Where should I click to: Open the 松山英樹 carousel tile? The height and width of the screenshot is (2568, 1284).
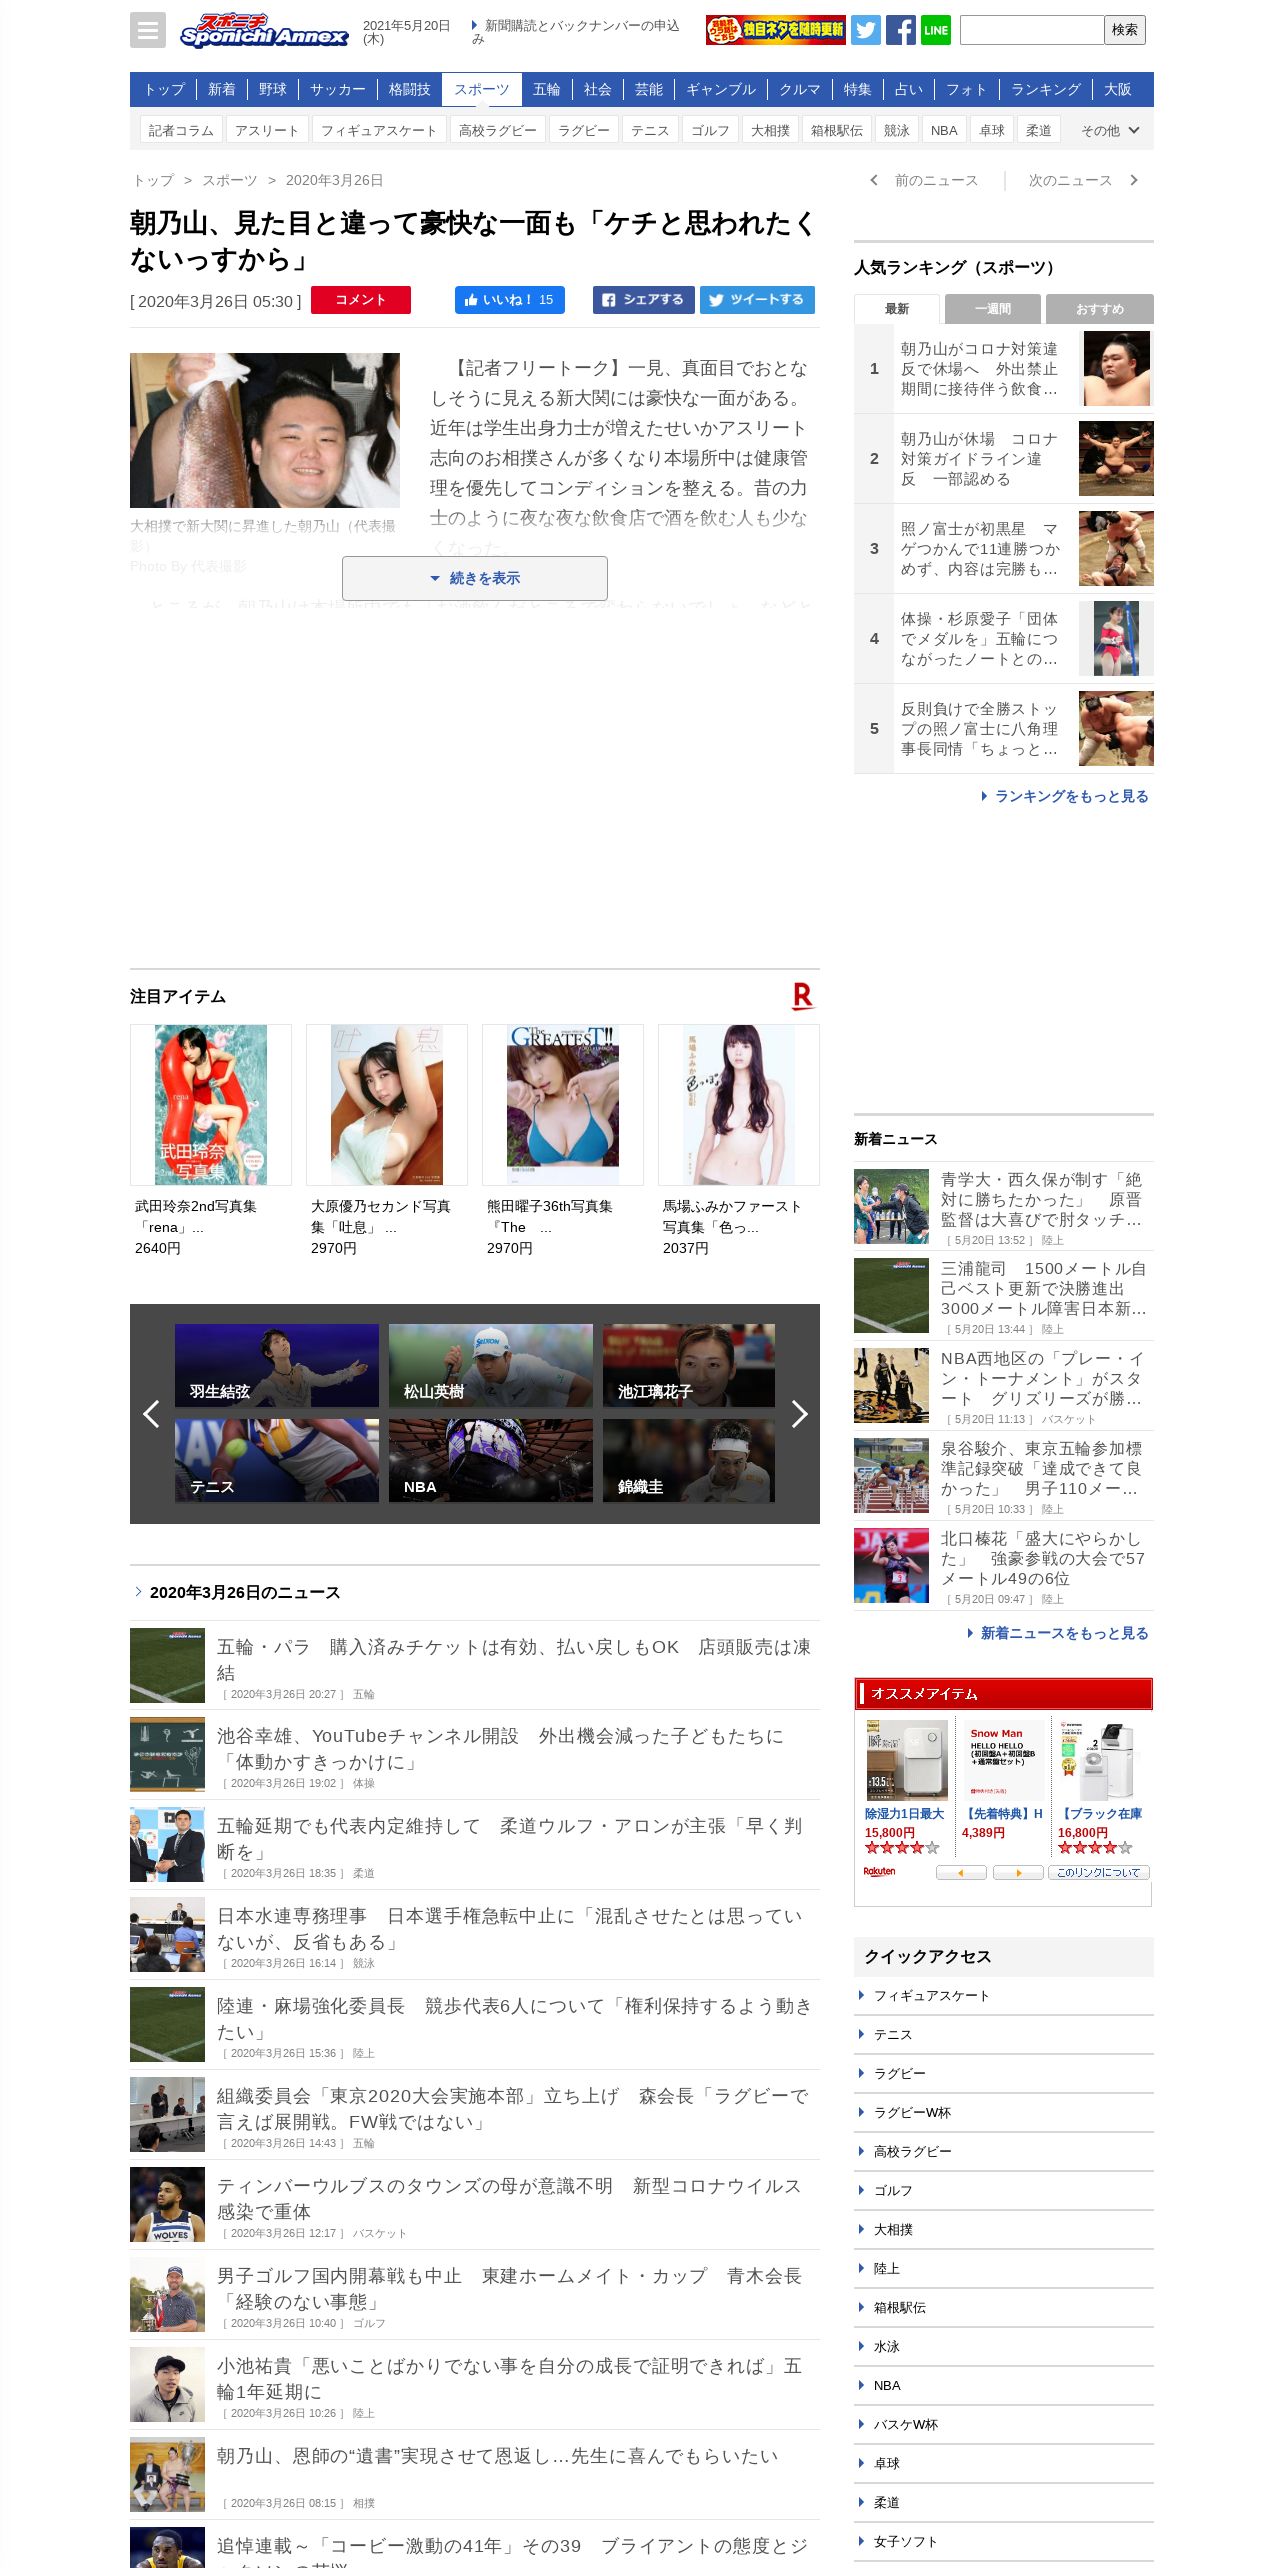point(491,1366)
